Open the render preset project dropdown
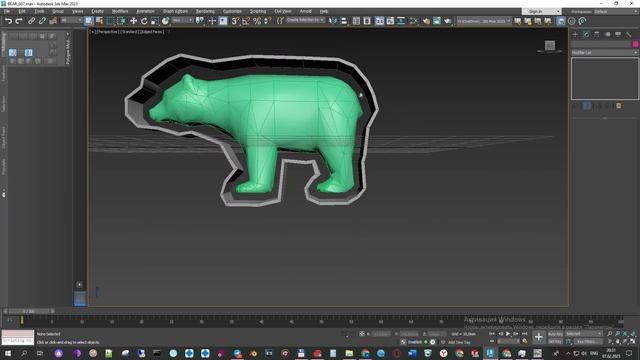The height and width of the screenshot is (360, 640). [x=484, y=21]
